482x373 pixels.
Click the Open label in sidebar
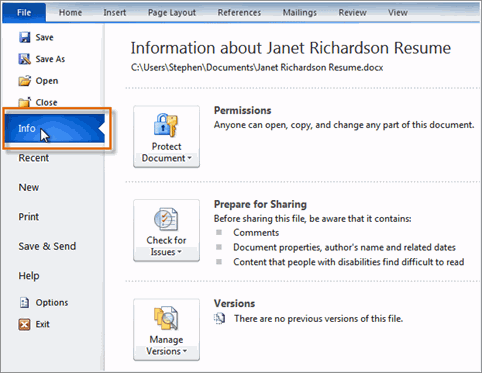[47, 81]
